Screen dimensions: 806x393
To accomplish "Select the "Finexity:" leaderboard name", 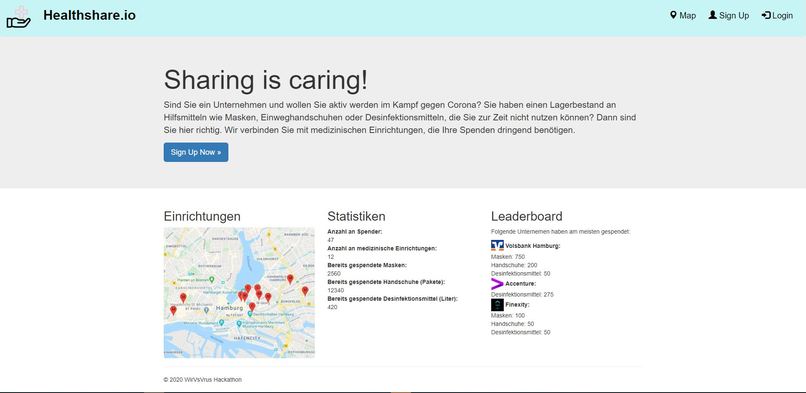I will [517, 305].
